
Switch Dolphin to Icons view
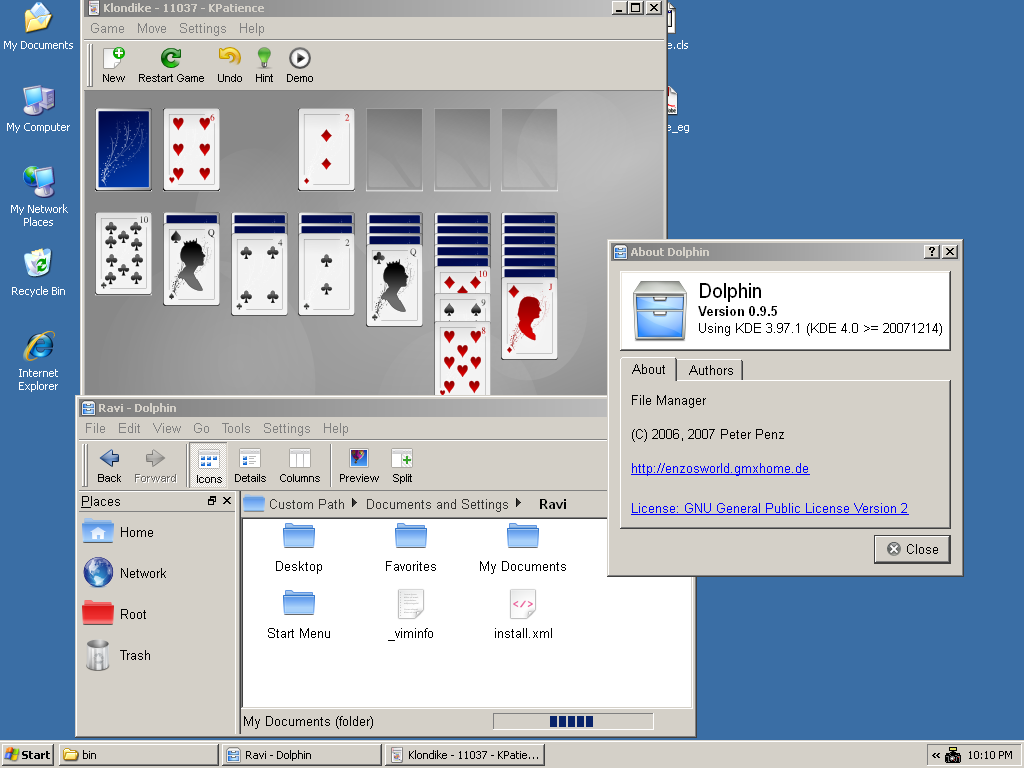[x=209, y=466]
